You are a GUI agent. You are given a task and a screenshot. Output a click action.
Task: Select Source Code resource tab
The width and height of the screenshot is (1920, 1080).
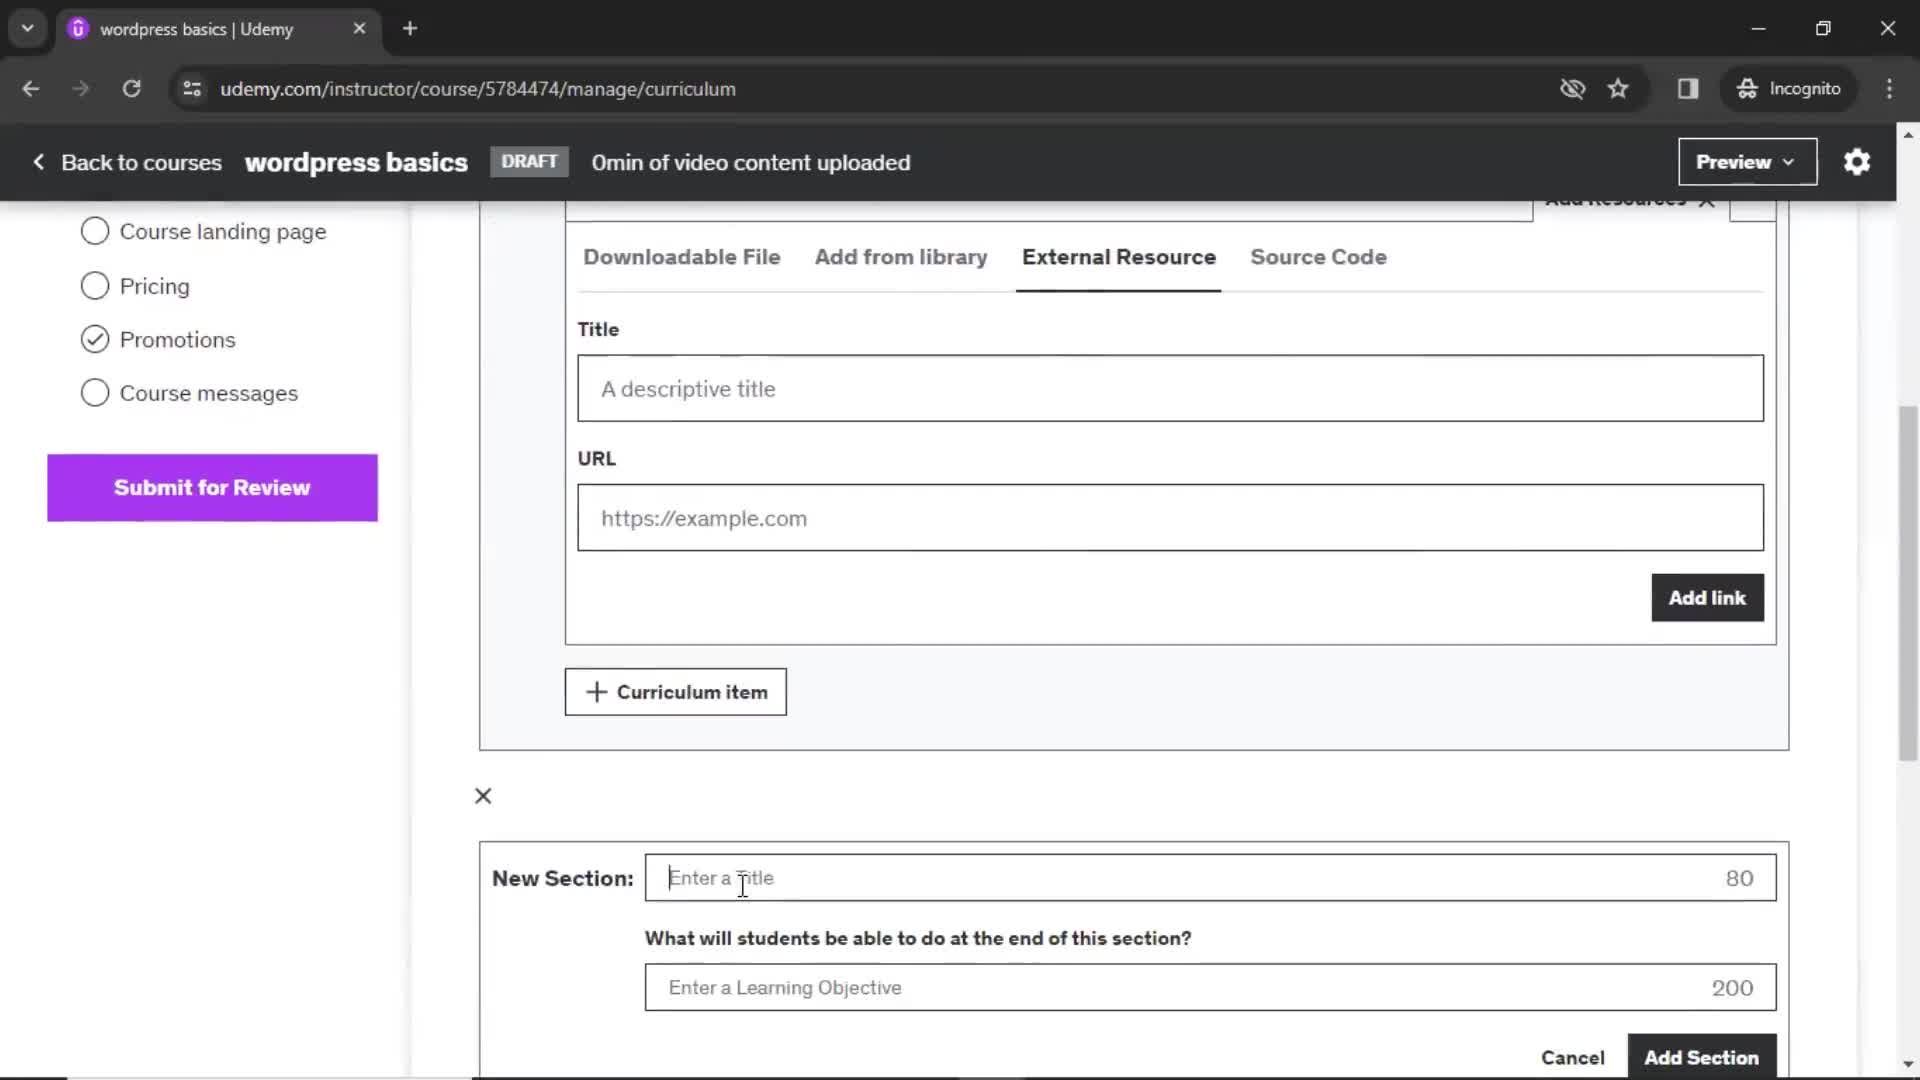coord(1319,256)
